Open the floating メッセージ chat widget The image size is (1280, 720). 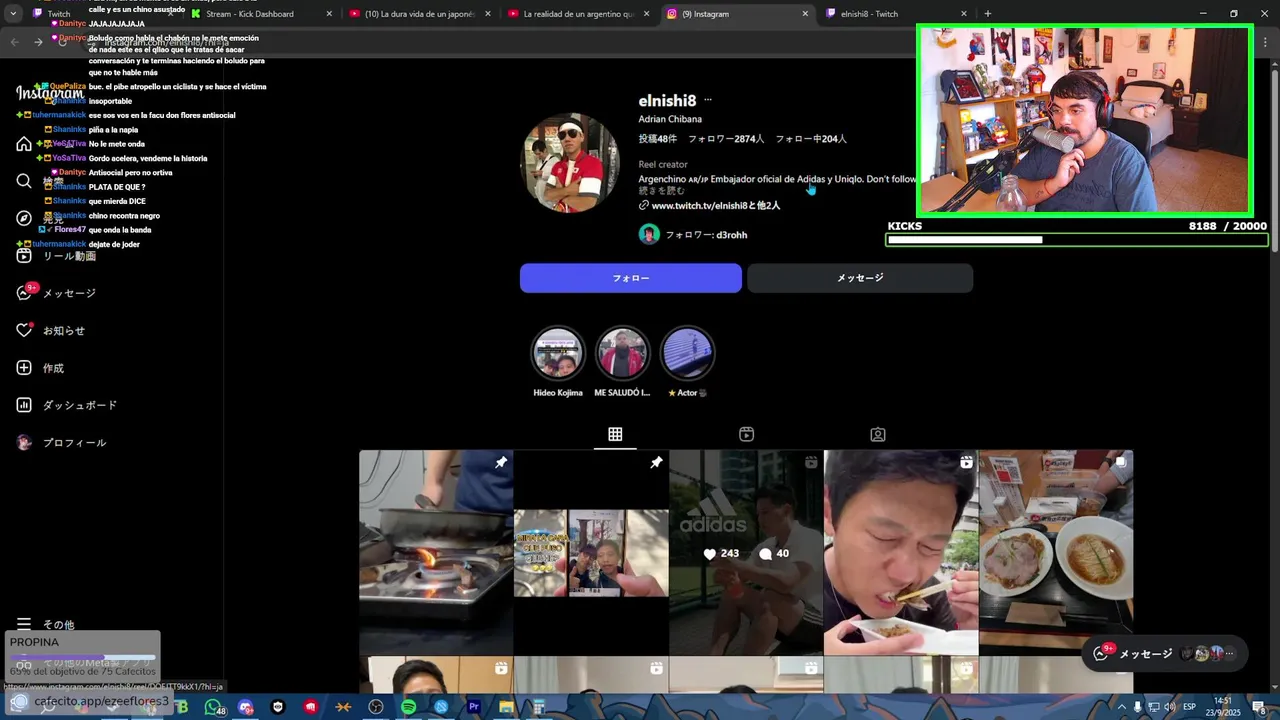pos(1165,653)
